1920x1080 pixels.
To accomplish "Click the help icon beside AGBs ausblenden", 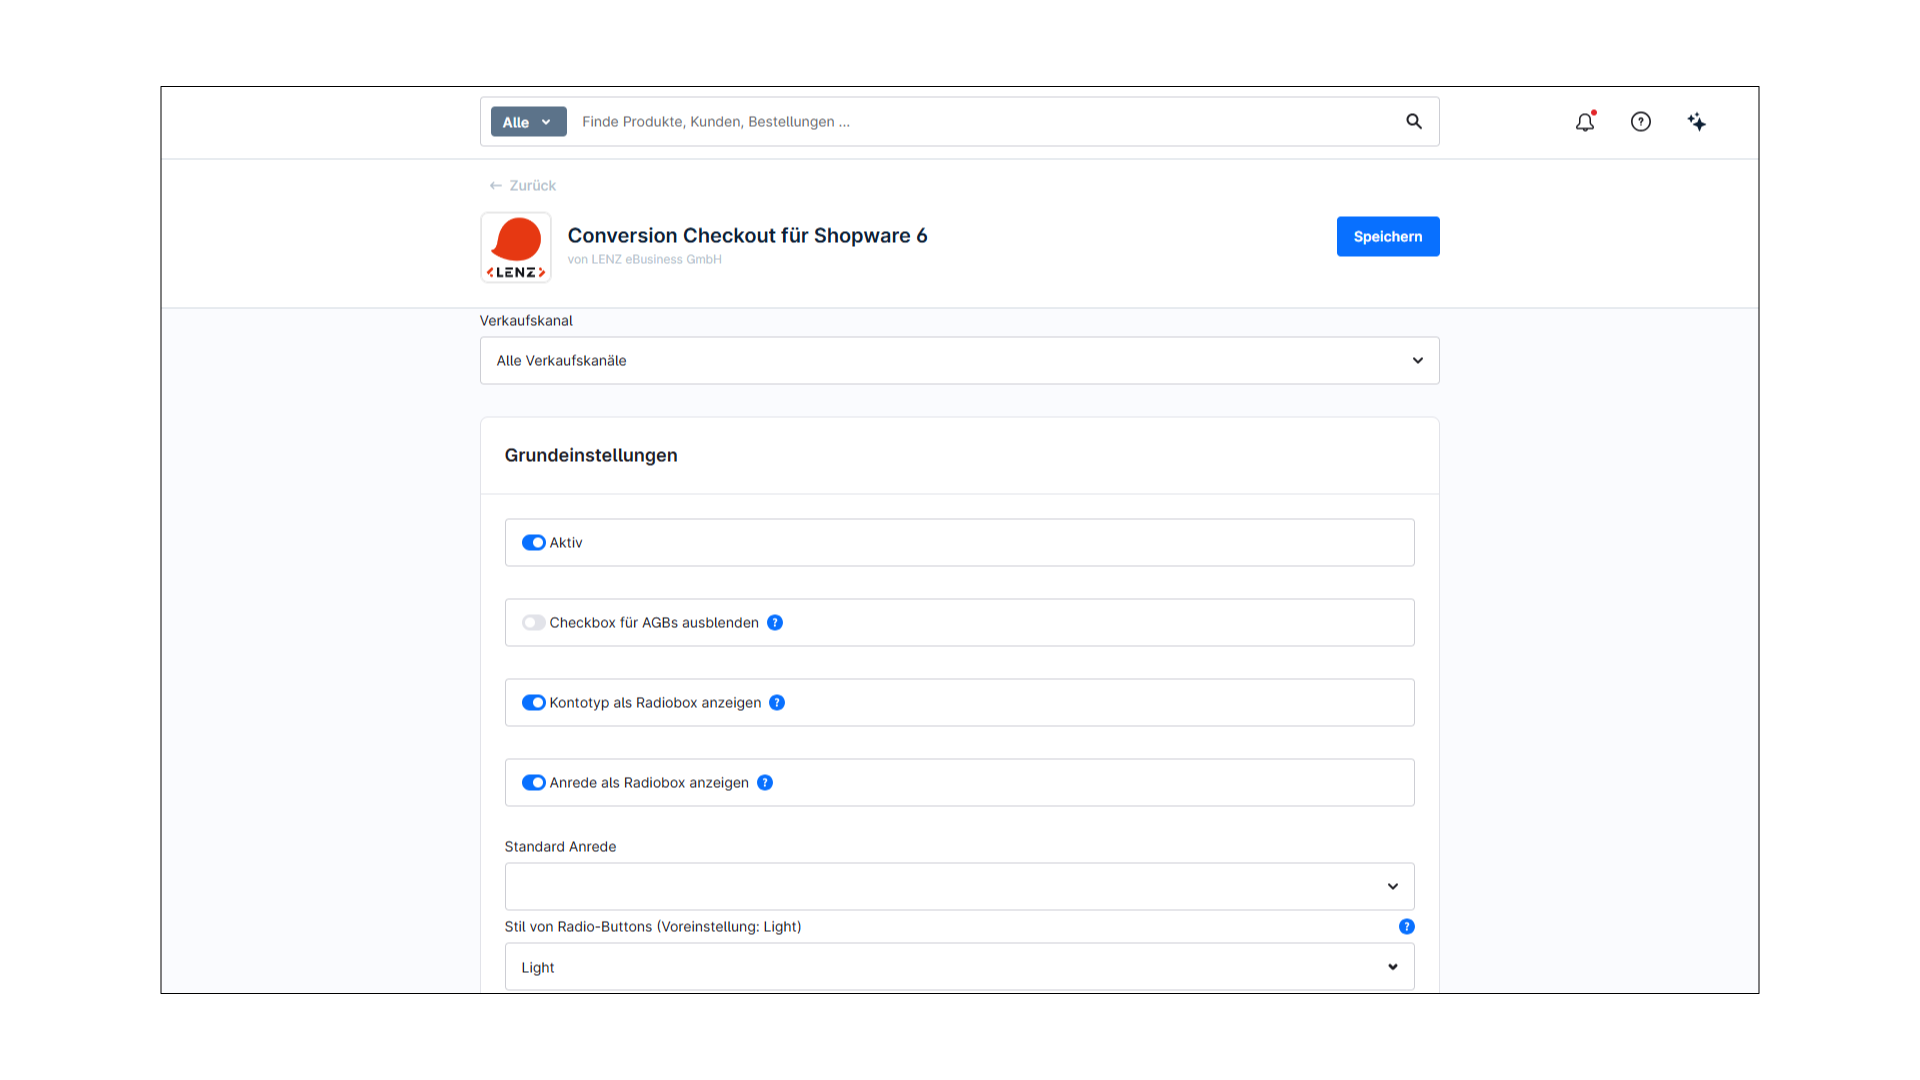I will coord(775,622).
